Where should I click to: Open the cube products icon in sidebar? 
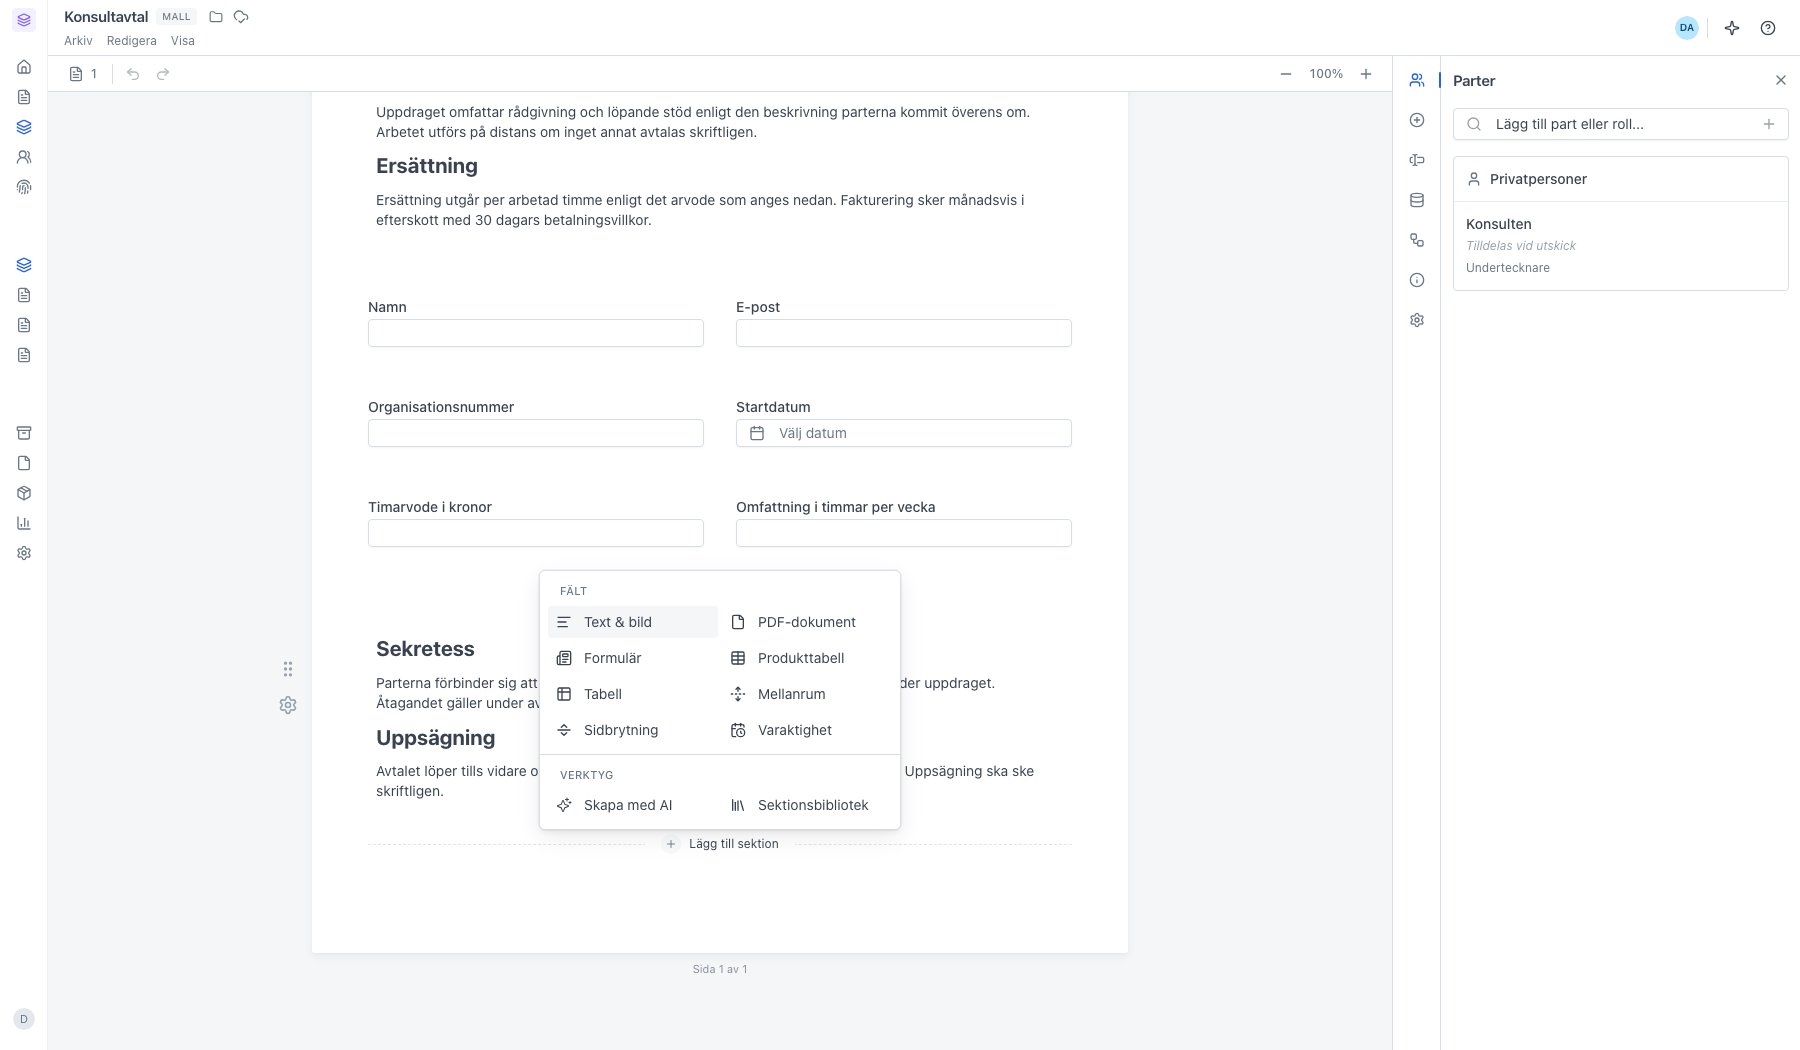(24, 493)
